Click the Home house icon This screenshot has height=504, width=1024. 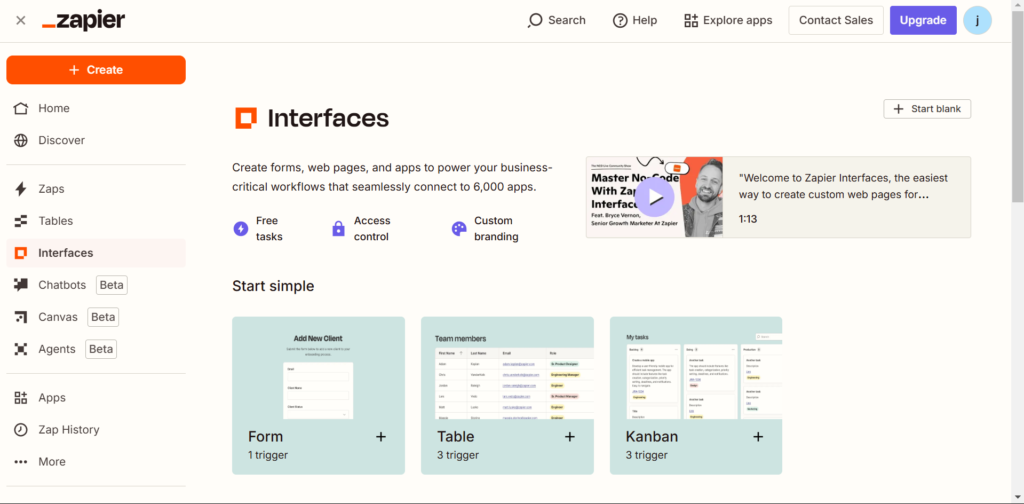pos(21,108)
